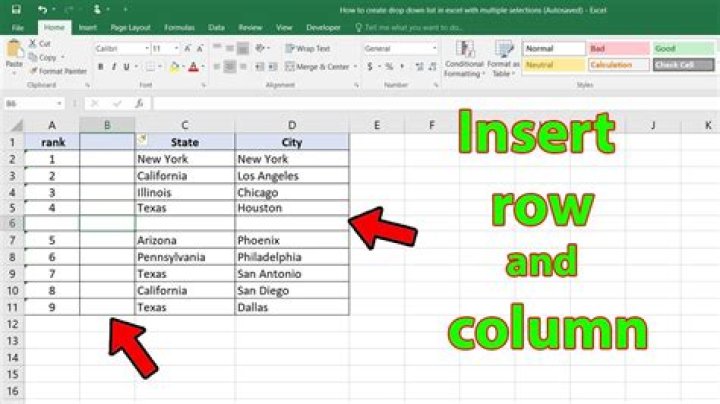Click the Insert Function fx icon
The width and height of the screenshot is (720, 404).
pyautogui.click(x=137, y=103)
